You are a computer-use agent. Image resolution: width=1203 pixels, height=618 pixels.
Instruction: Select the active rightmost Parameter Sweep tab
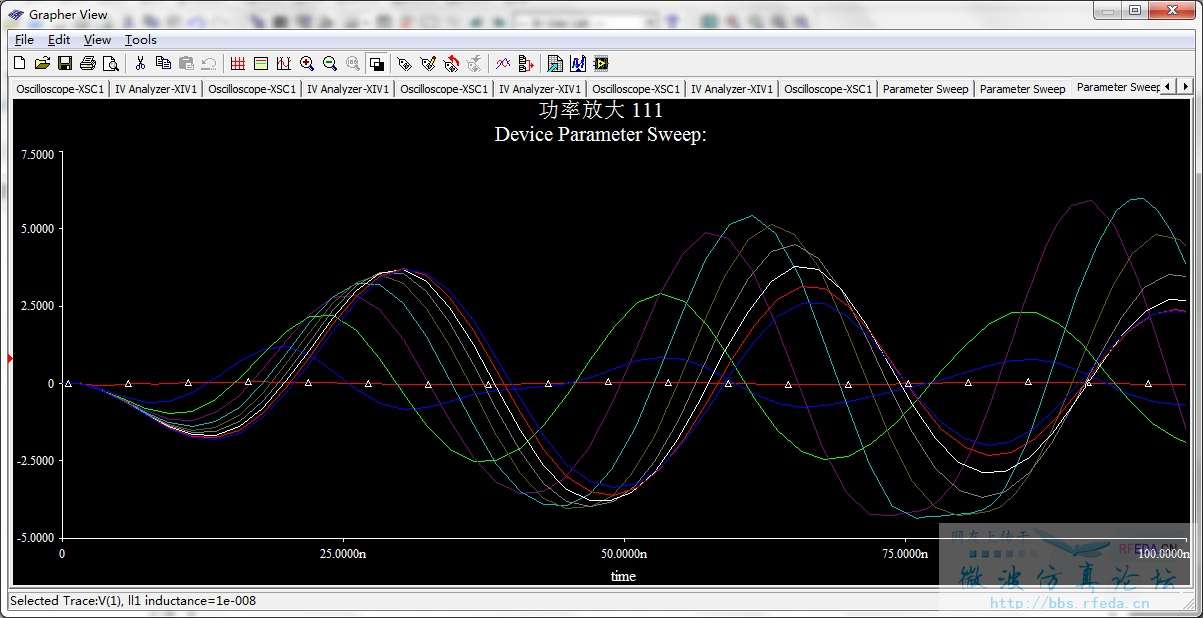(1117, 87)
